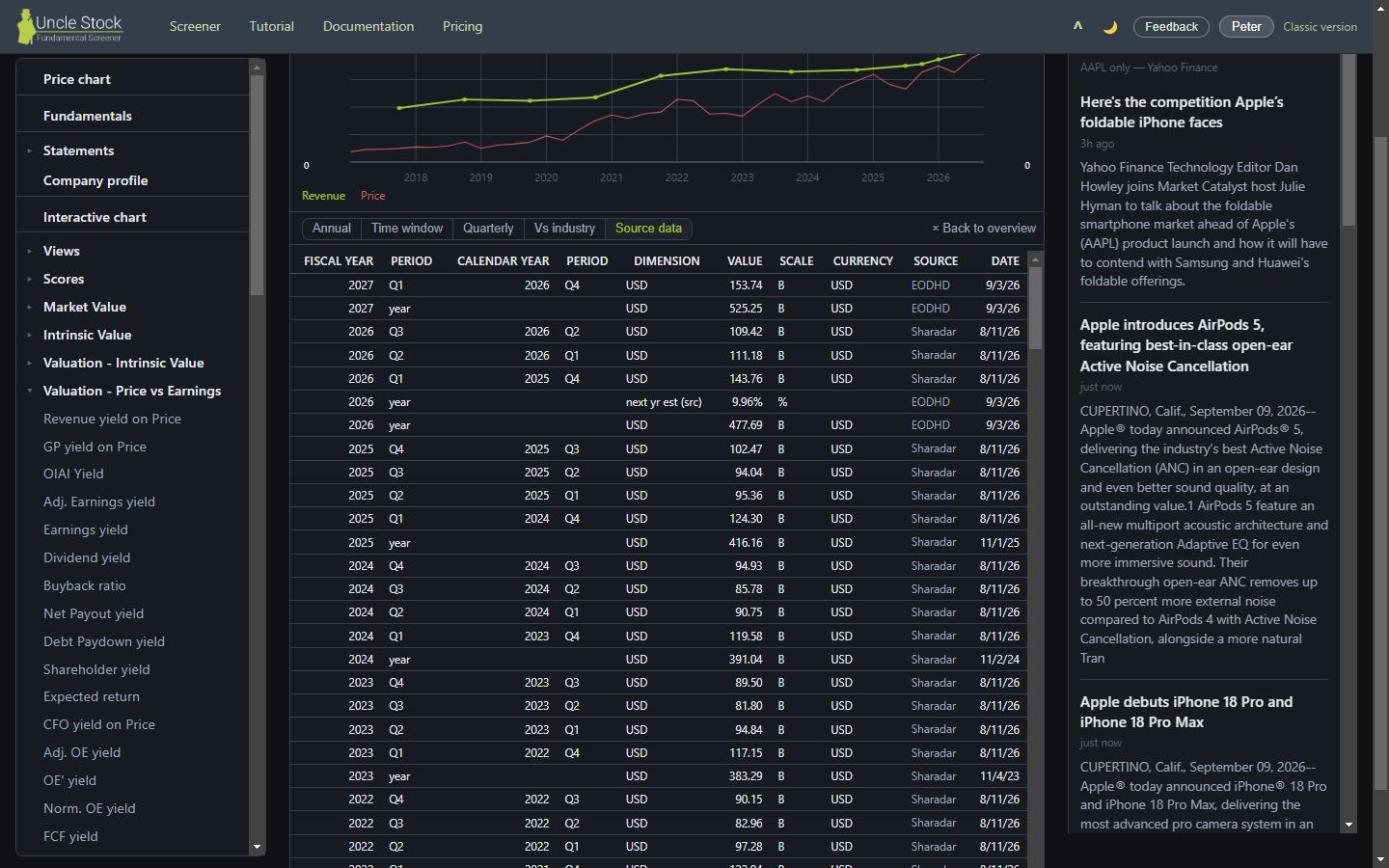The height and width of the screenshot is (868, 1389).
Task: Open the Peter account button
Action: pyautogui.click(x=1246, y=27)
